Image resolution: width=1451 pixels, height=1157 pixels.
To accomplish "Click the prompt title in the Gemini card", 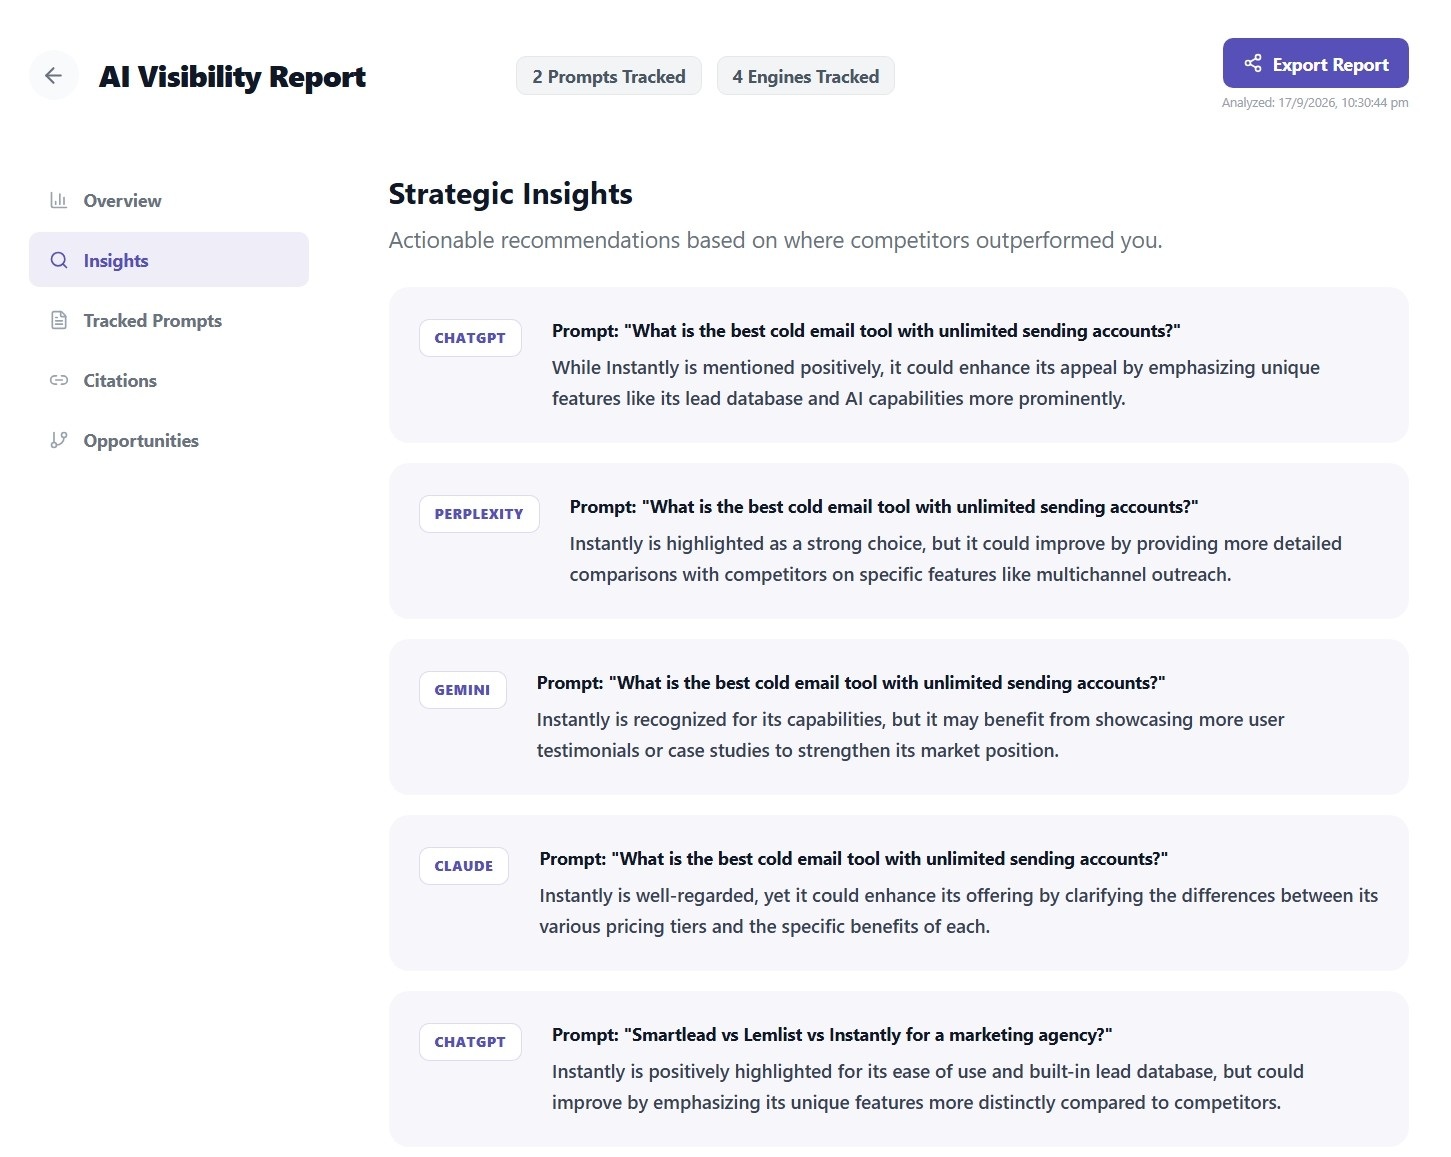I will tap(851, 683).
